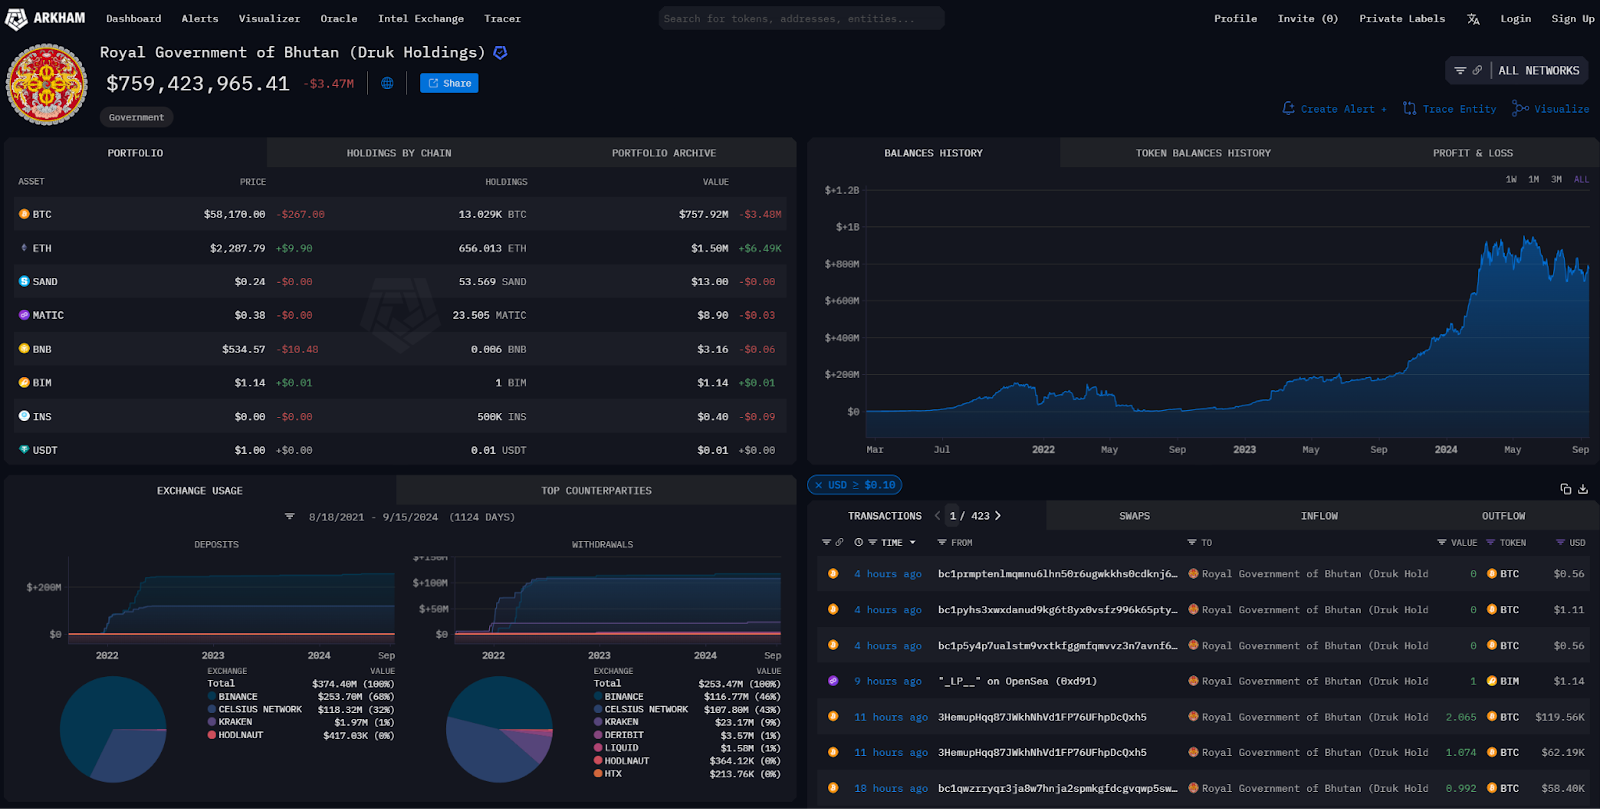This screenshot has height=809, width=1600.
Task: Select 3M chart range
Action: [x=1556, y=180]
